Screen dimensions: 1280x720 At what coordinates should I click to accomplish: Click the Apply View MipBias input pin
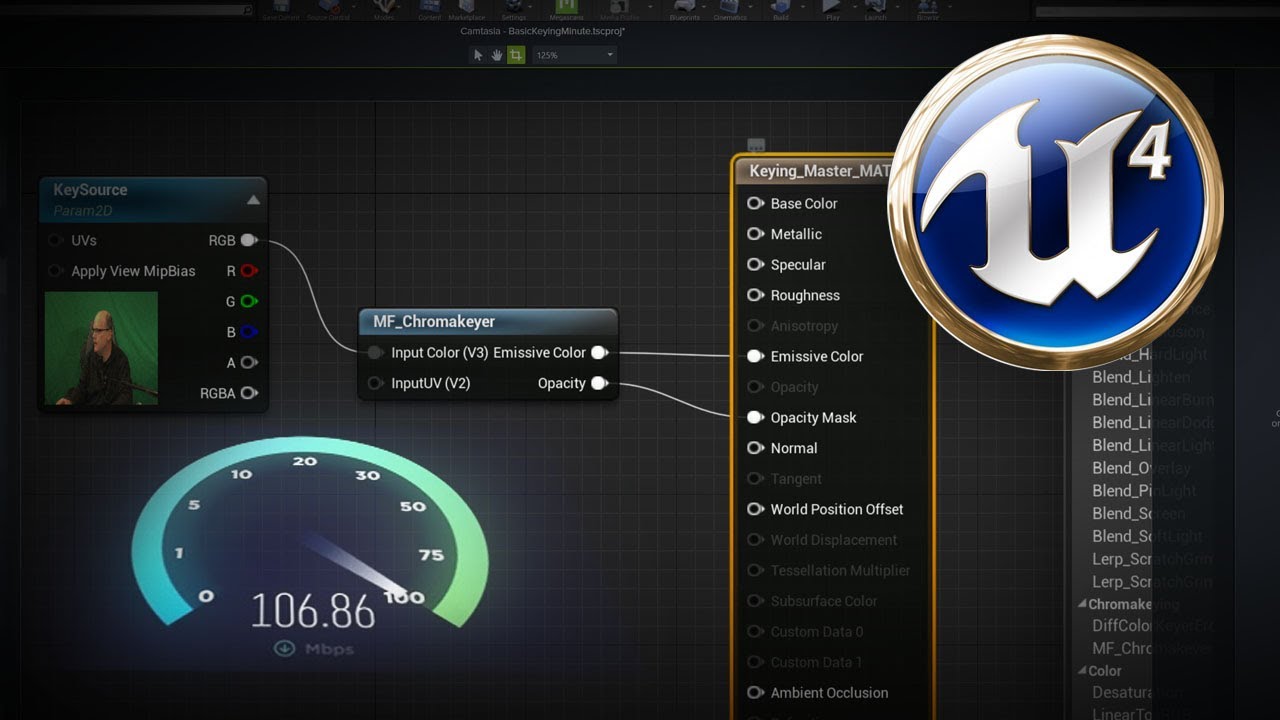(55, 271)
